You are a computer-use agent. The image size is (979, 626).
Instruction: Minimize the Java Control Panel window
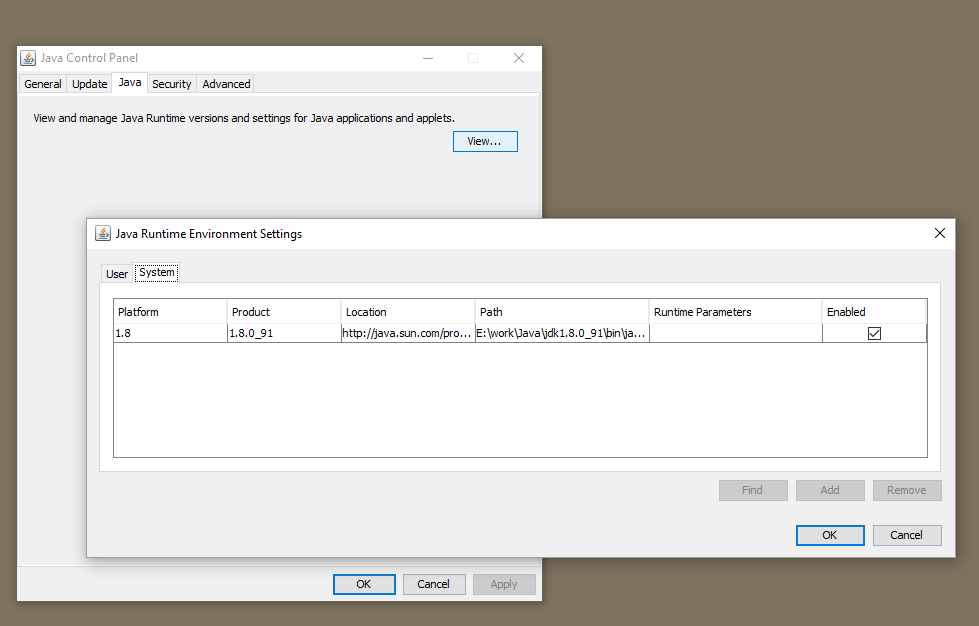(428, 58)
